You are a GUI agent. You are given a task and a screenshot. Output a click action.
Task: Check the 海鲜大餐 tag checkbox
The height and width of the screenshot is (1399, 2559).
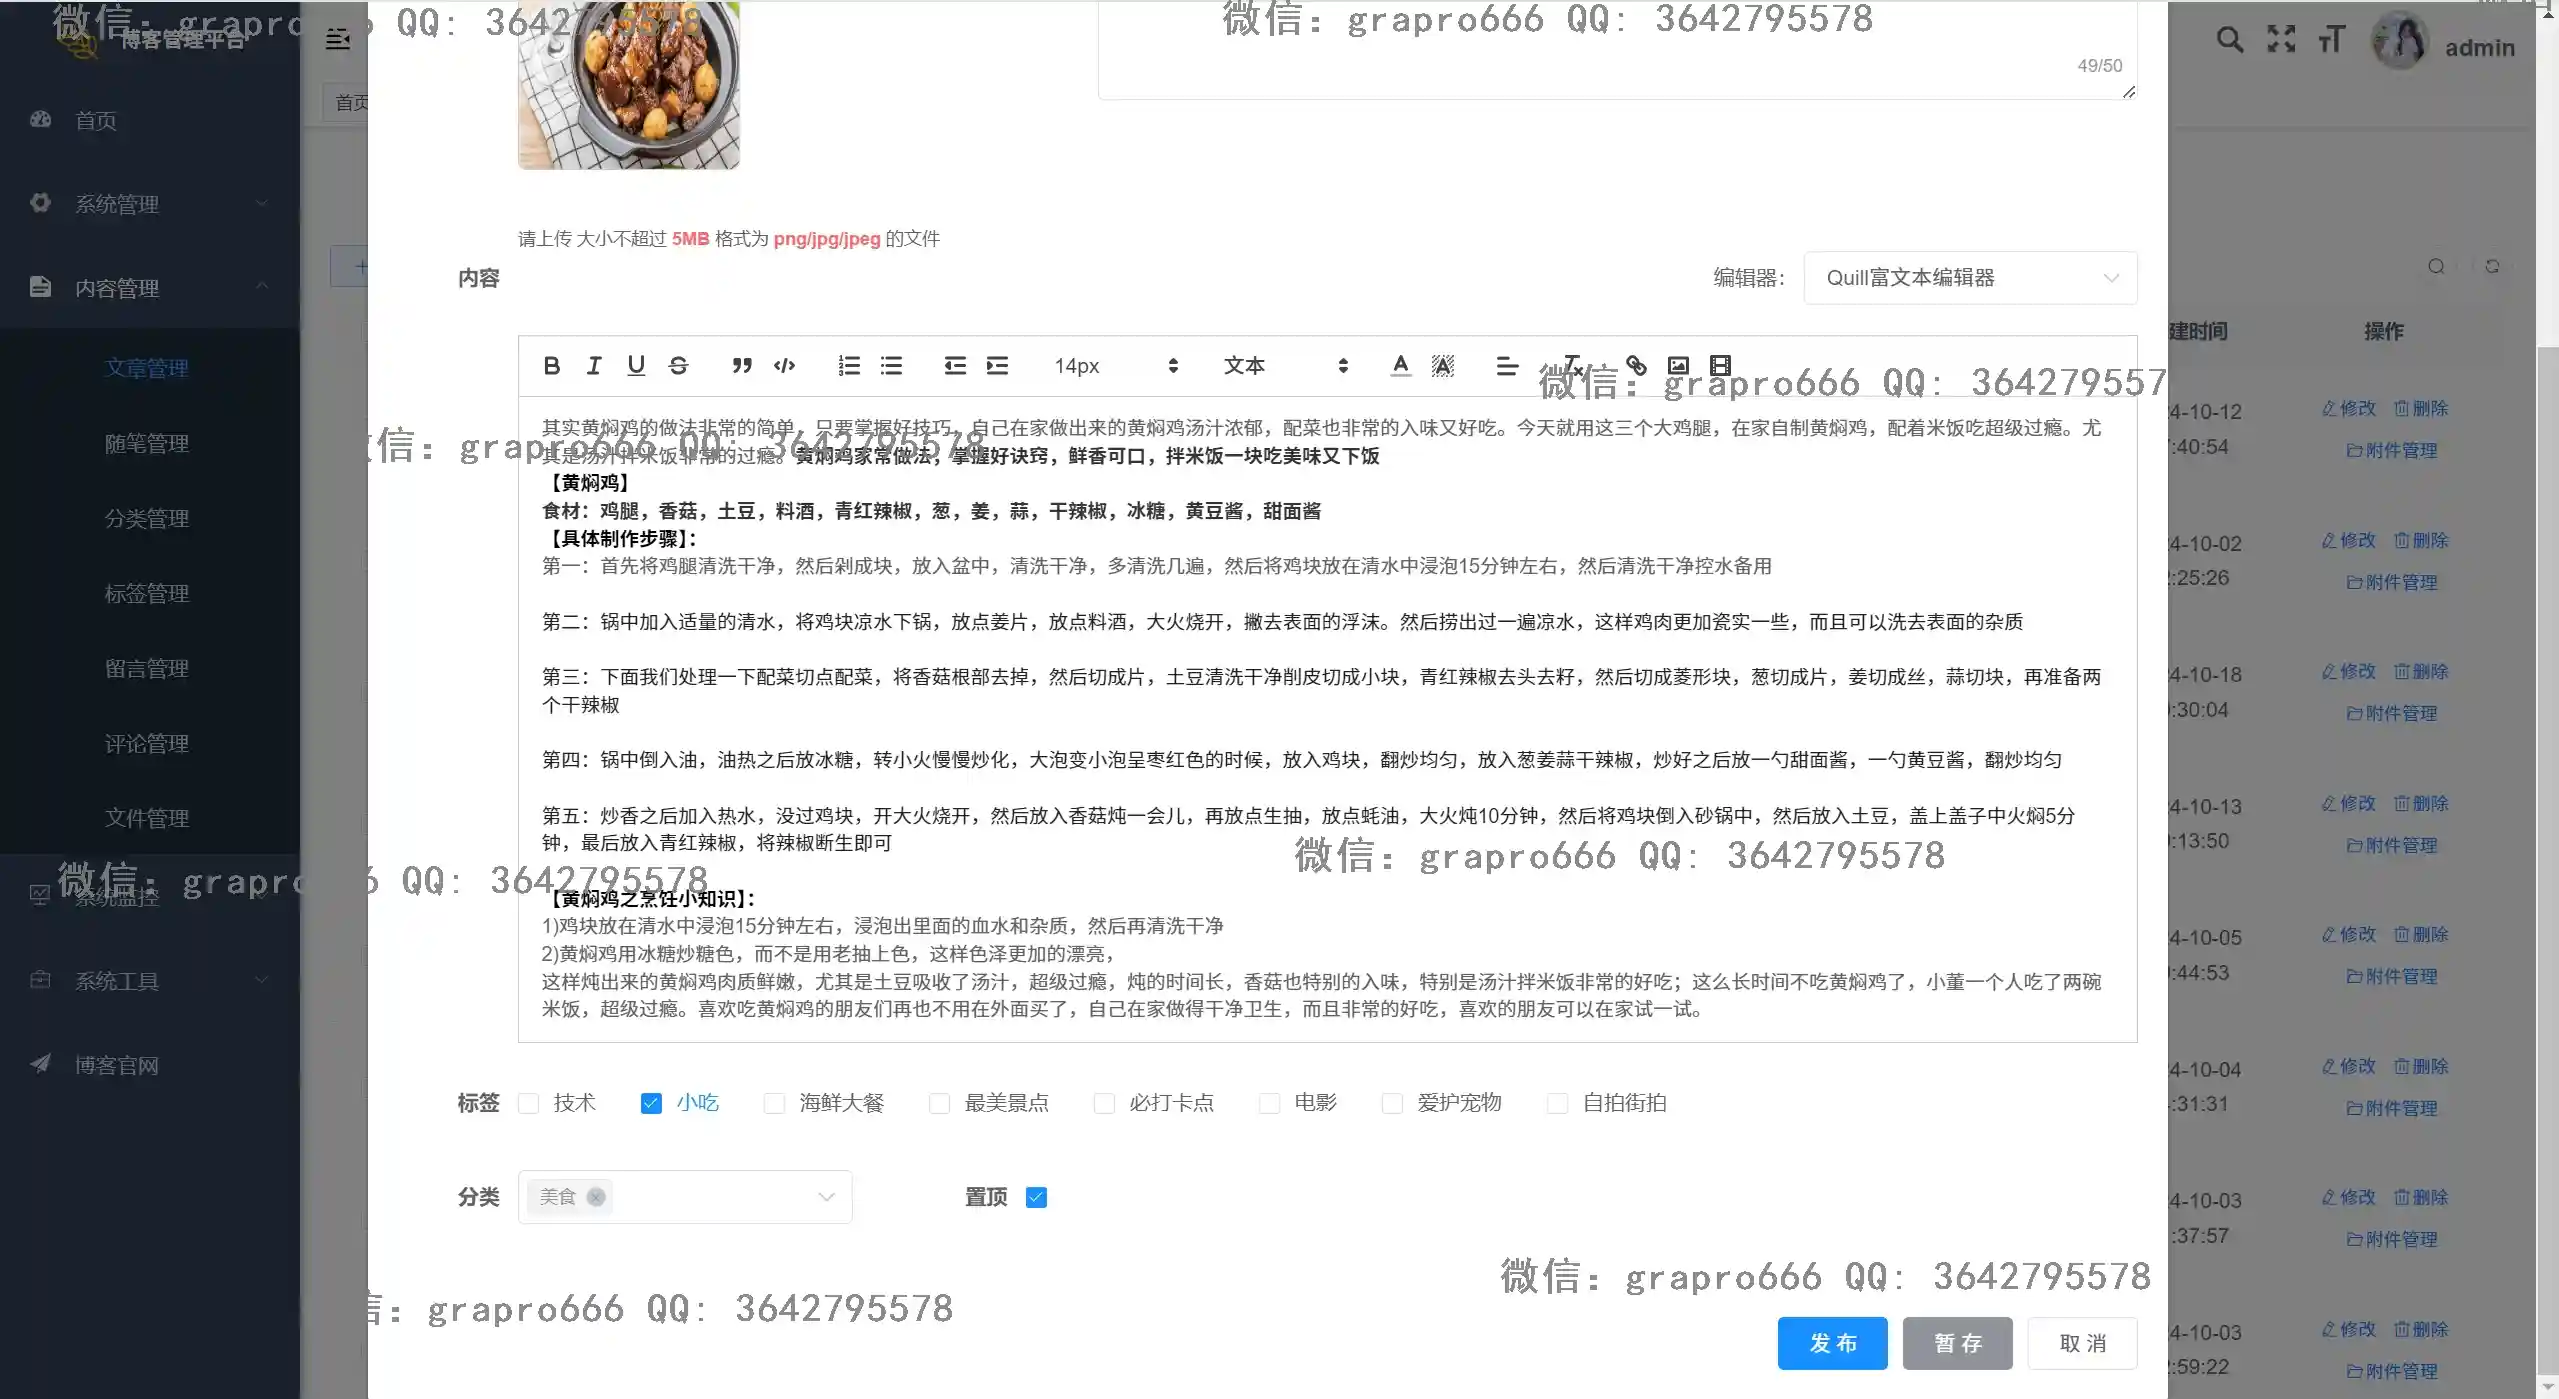[774, 1103]
